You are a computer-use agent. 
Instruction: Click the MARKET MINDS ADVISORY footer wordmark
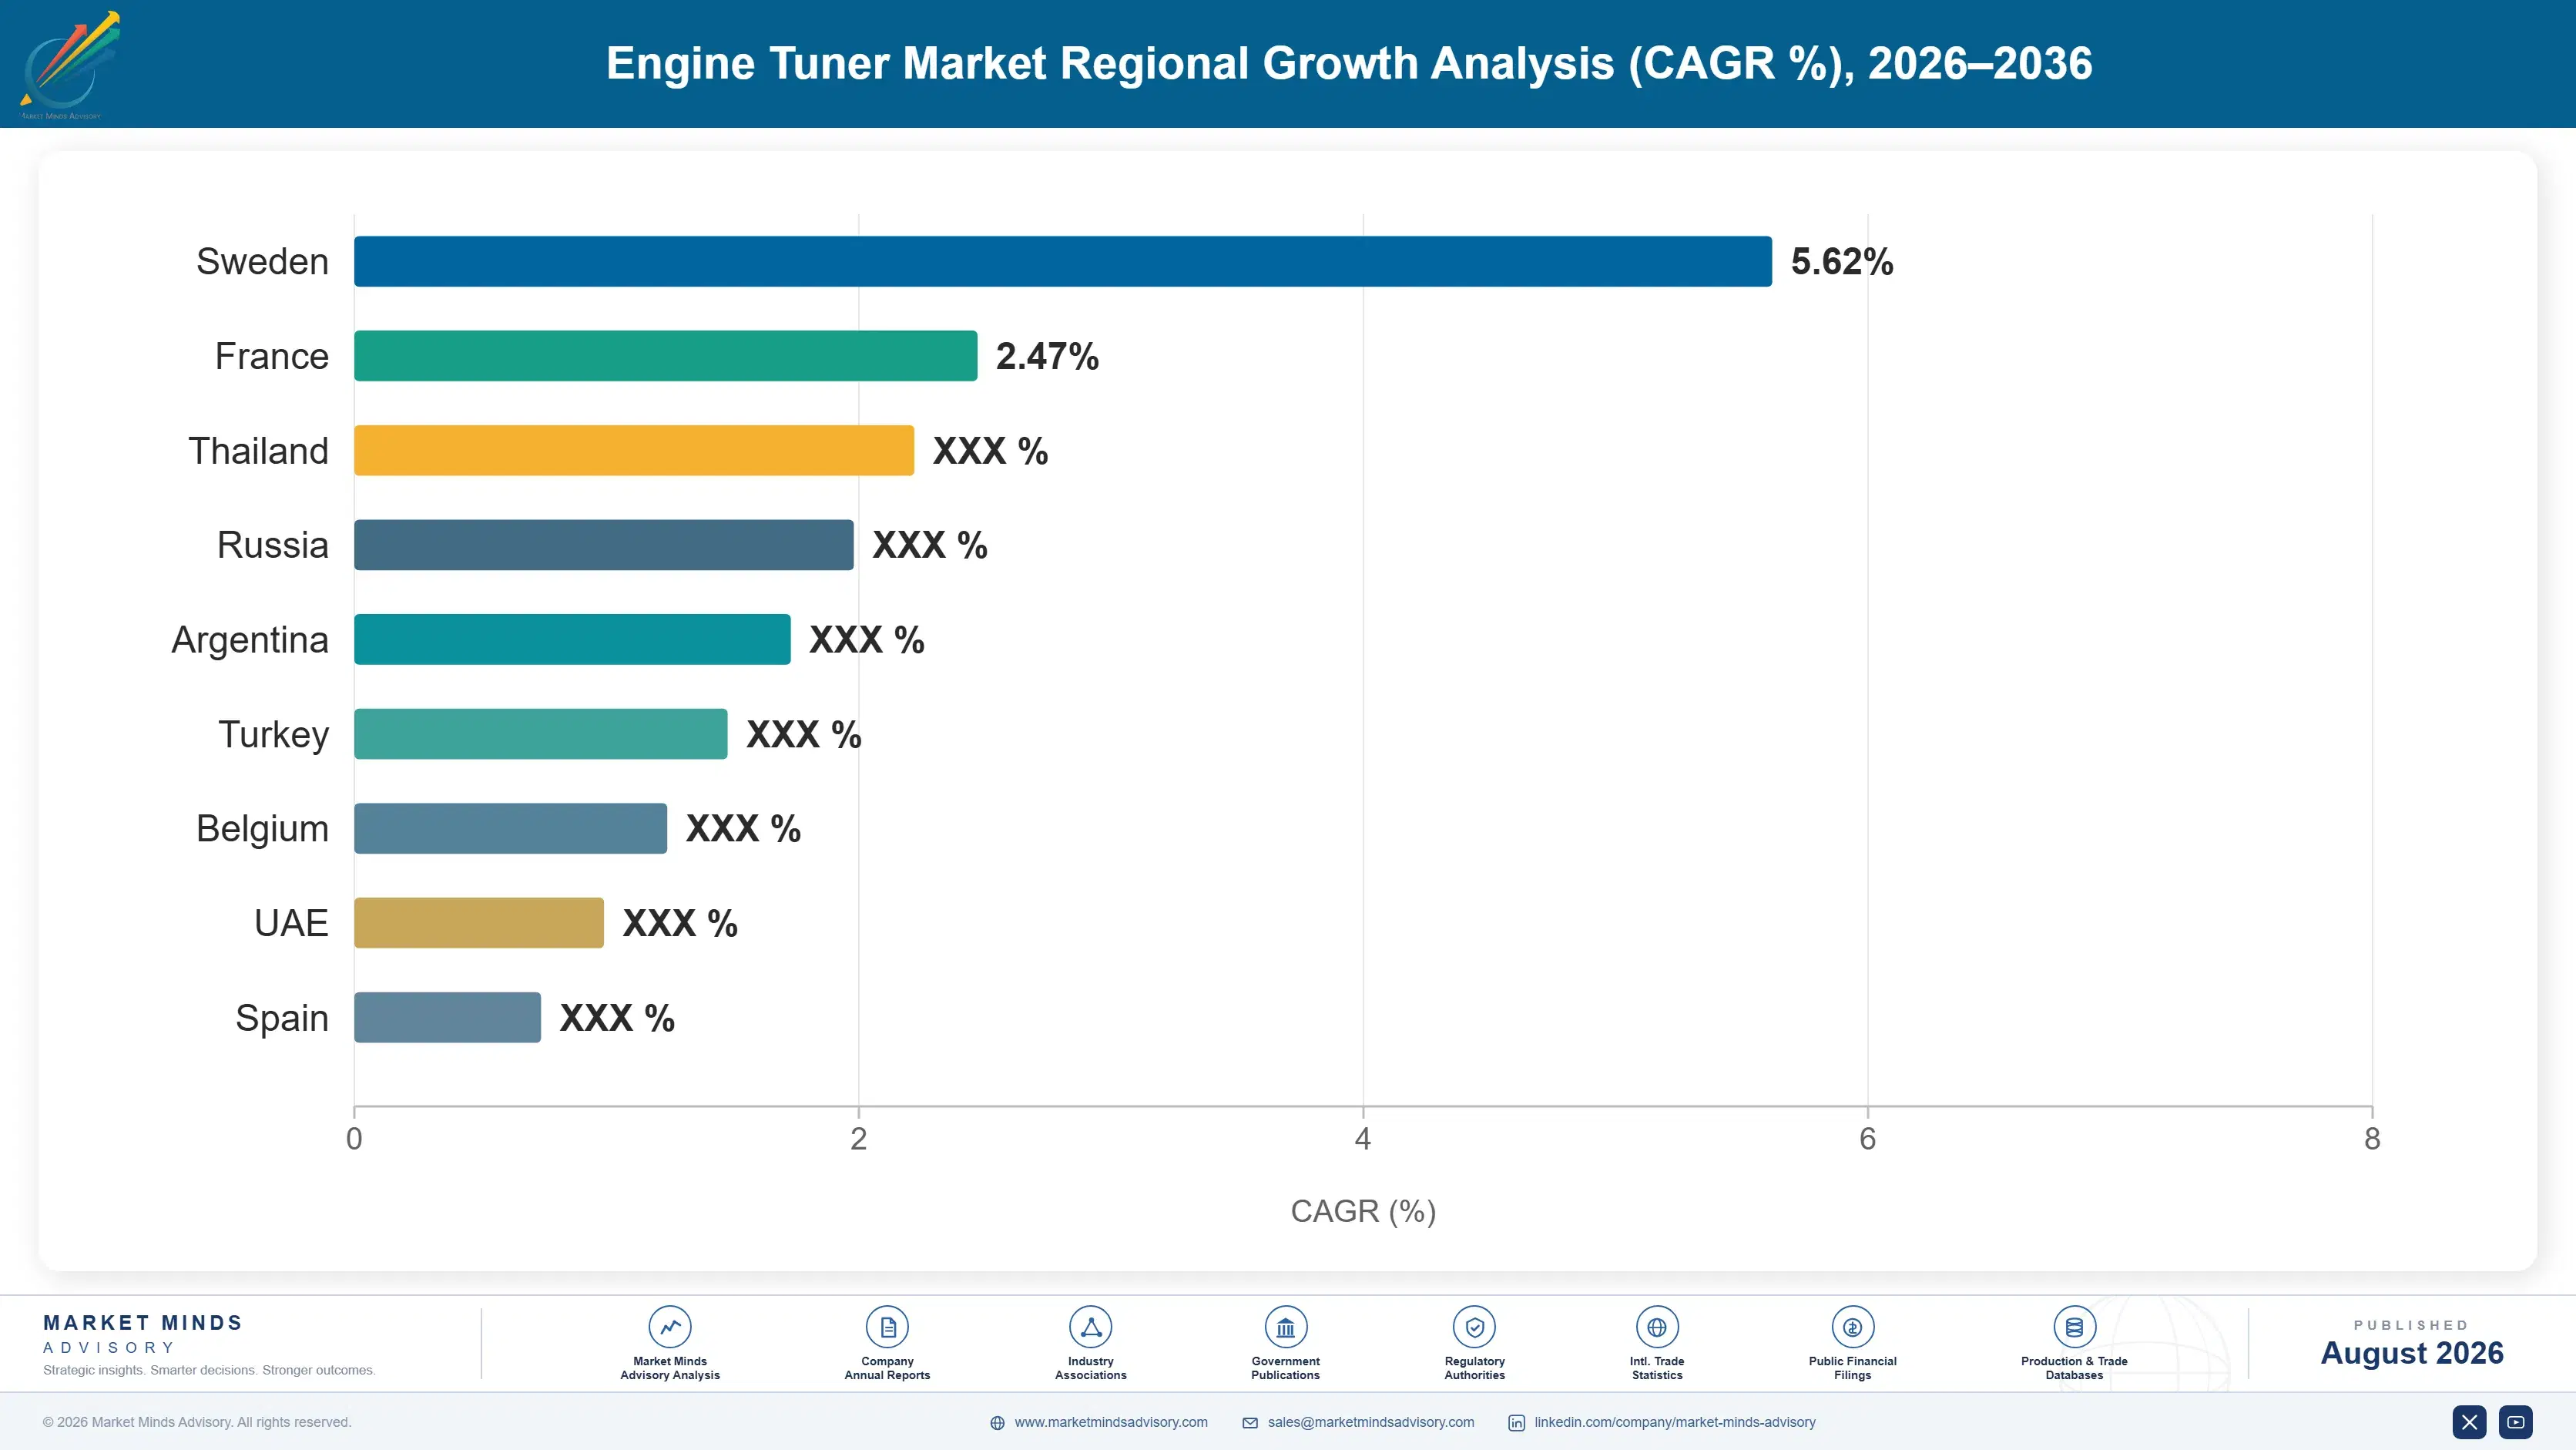pos(143,1334)
